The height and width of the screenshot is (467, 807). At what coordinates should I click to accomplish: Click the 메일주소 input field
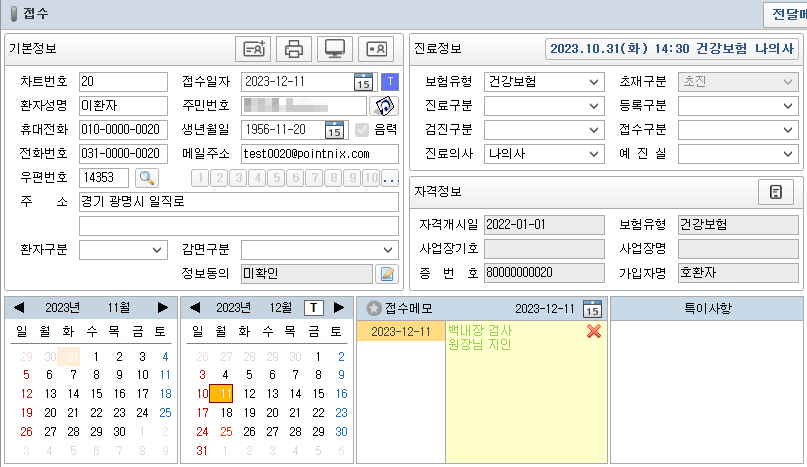point(319,154)
